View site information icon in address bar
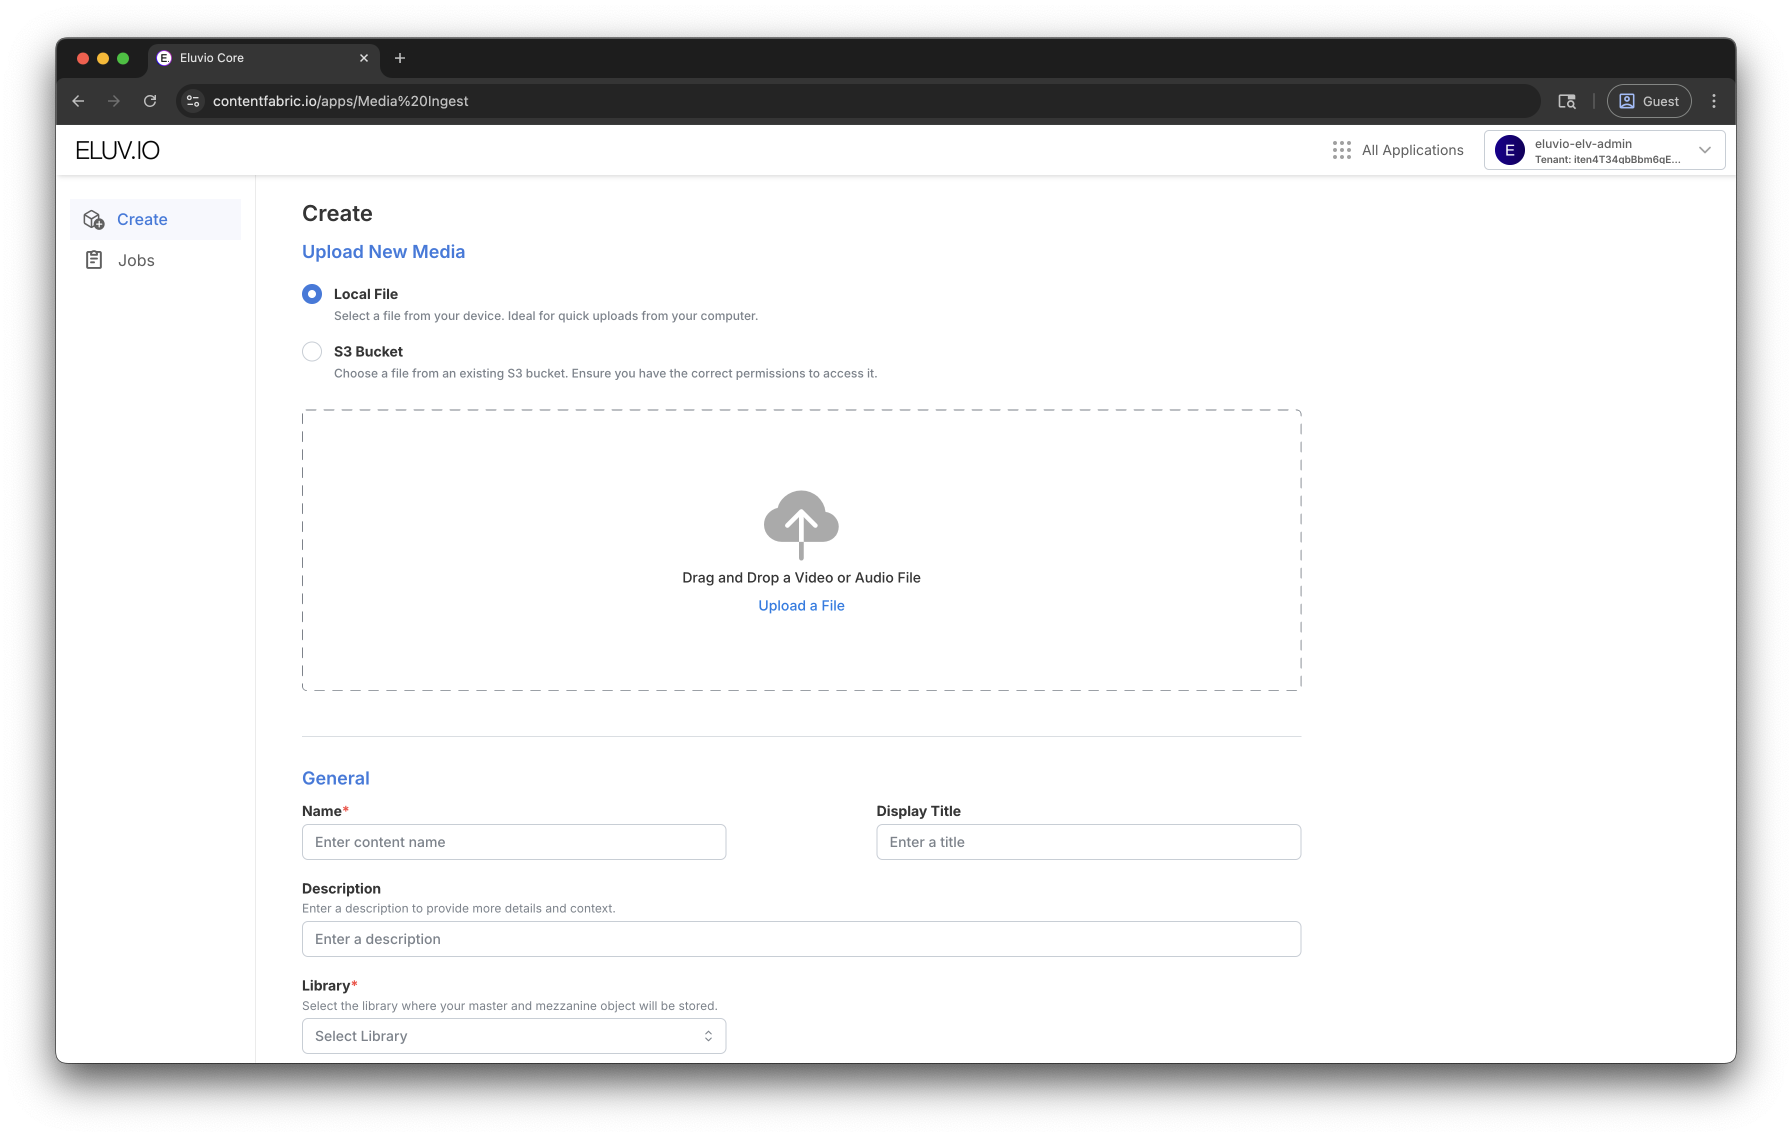 pos(194,101)
